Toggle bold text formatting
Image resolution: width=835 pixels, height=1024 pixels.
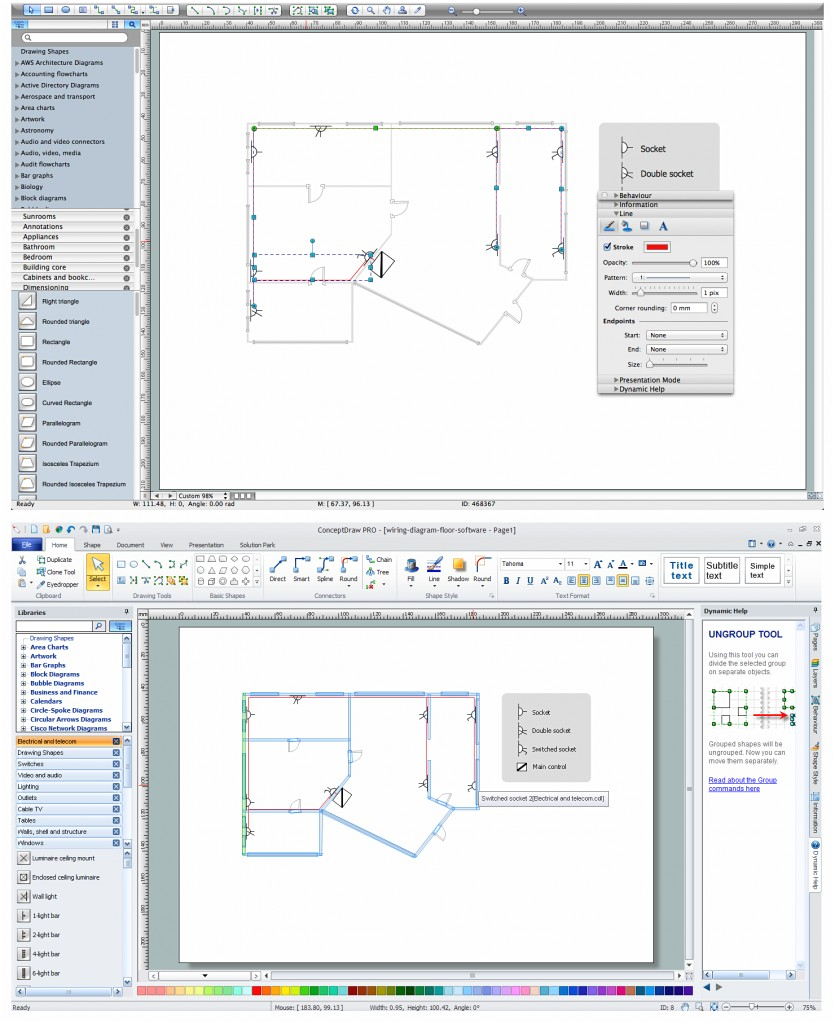pos(507,580)
